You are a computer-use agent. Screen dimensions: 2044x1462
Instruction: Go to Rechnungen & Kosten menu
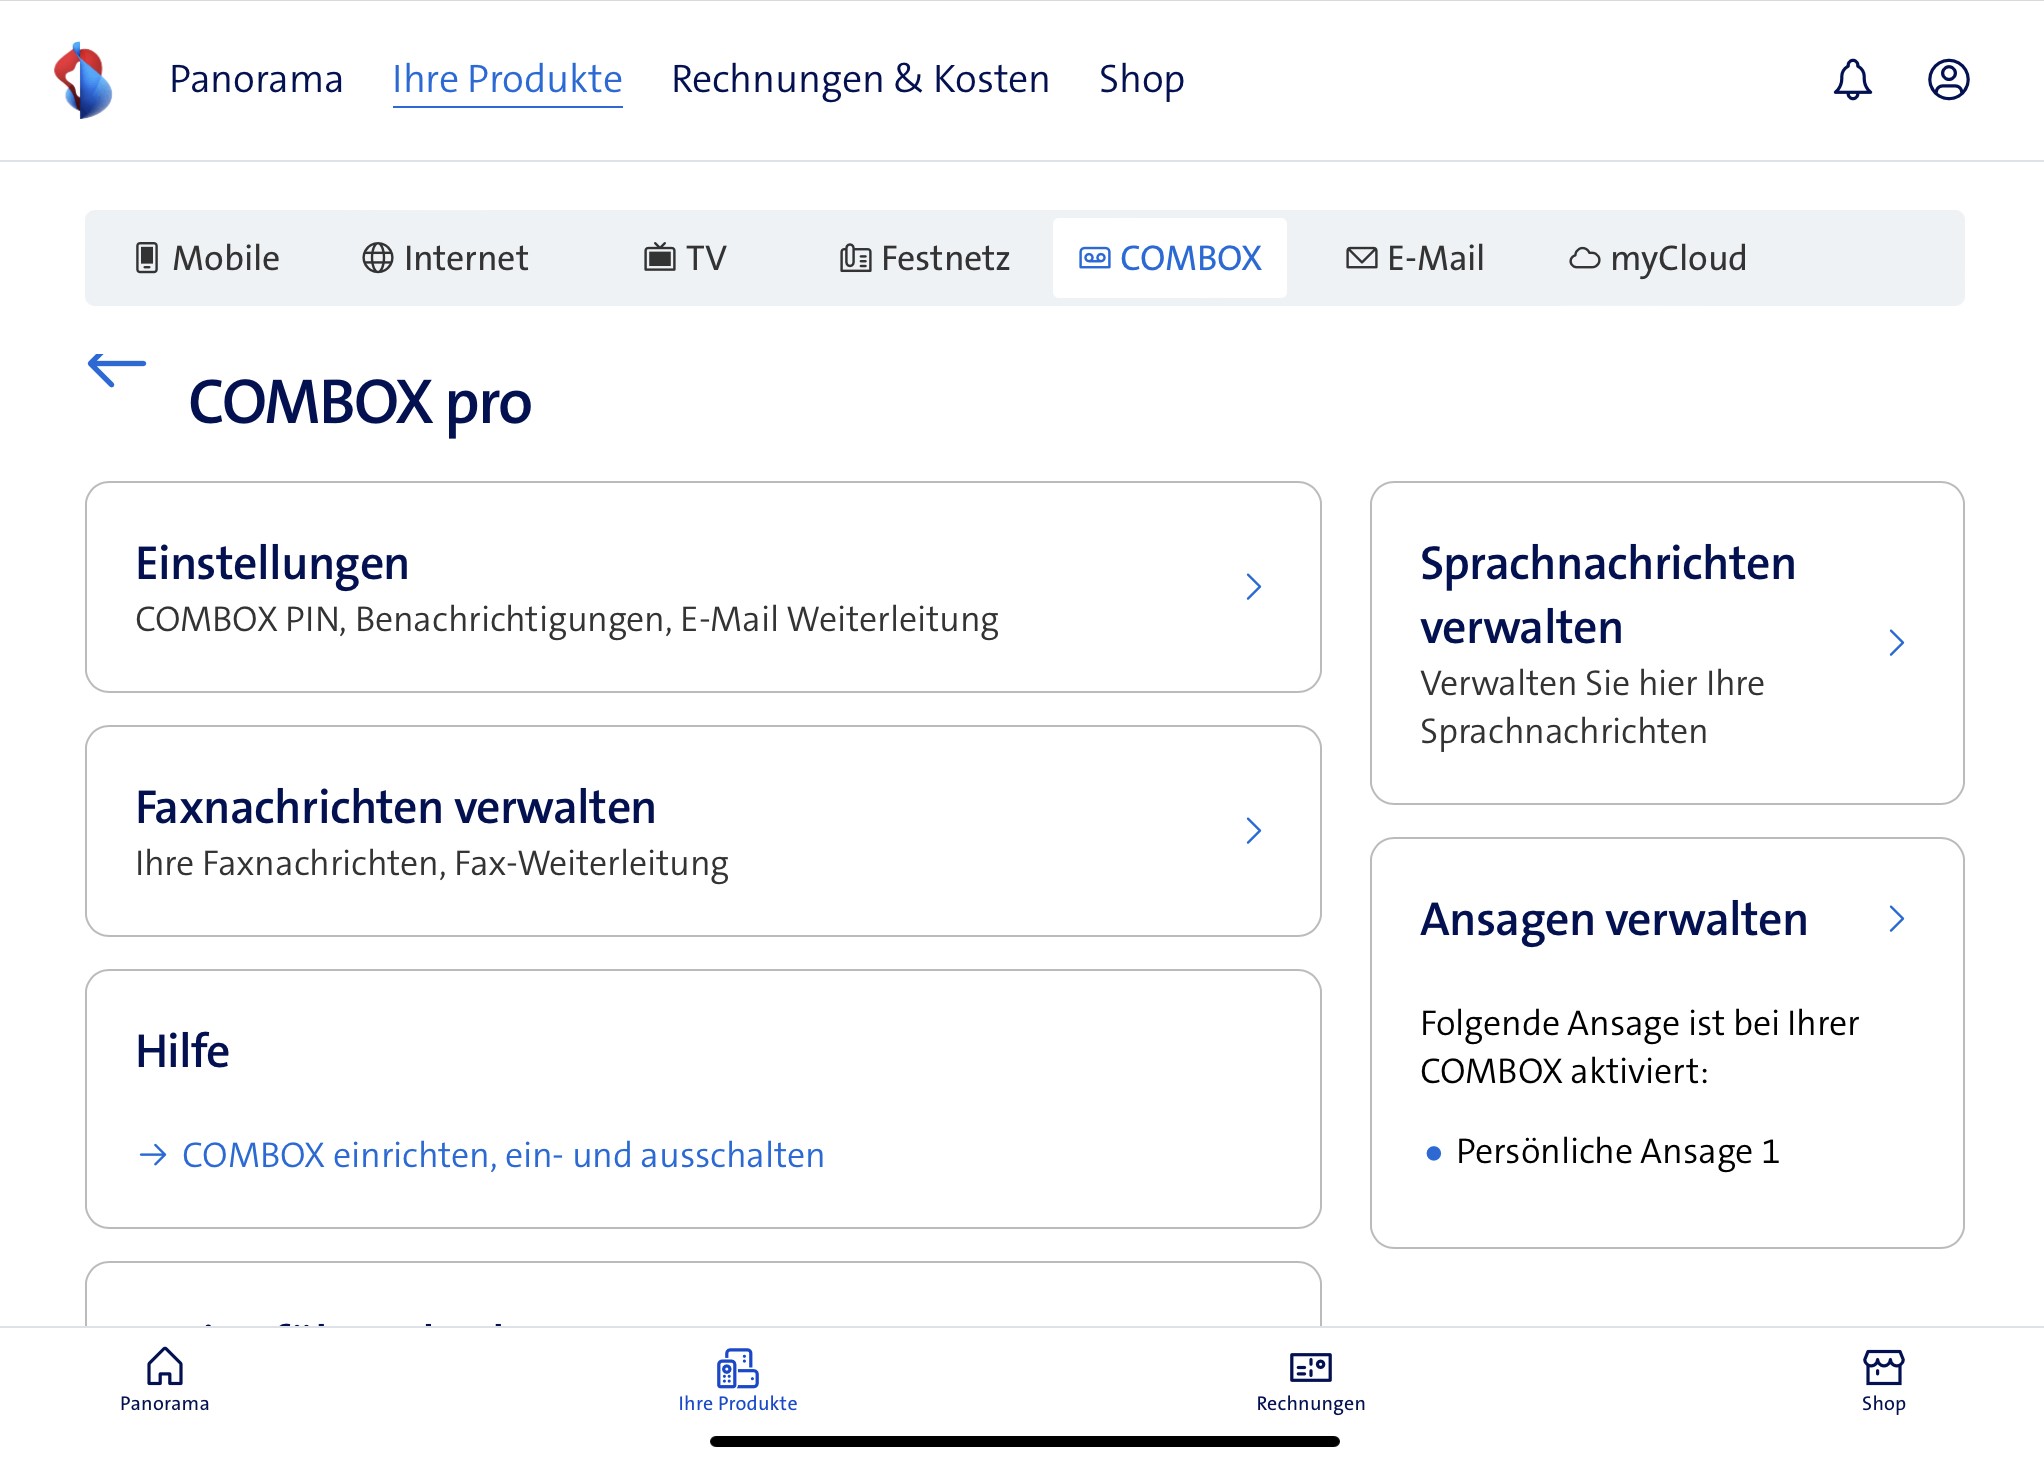coord(860,79)
